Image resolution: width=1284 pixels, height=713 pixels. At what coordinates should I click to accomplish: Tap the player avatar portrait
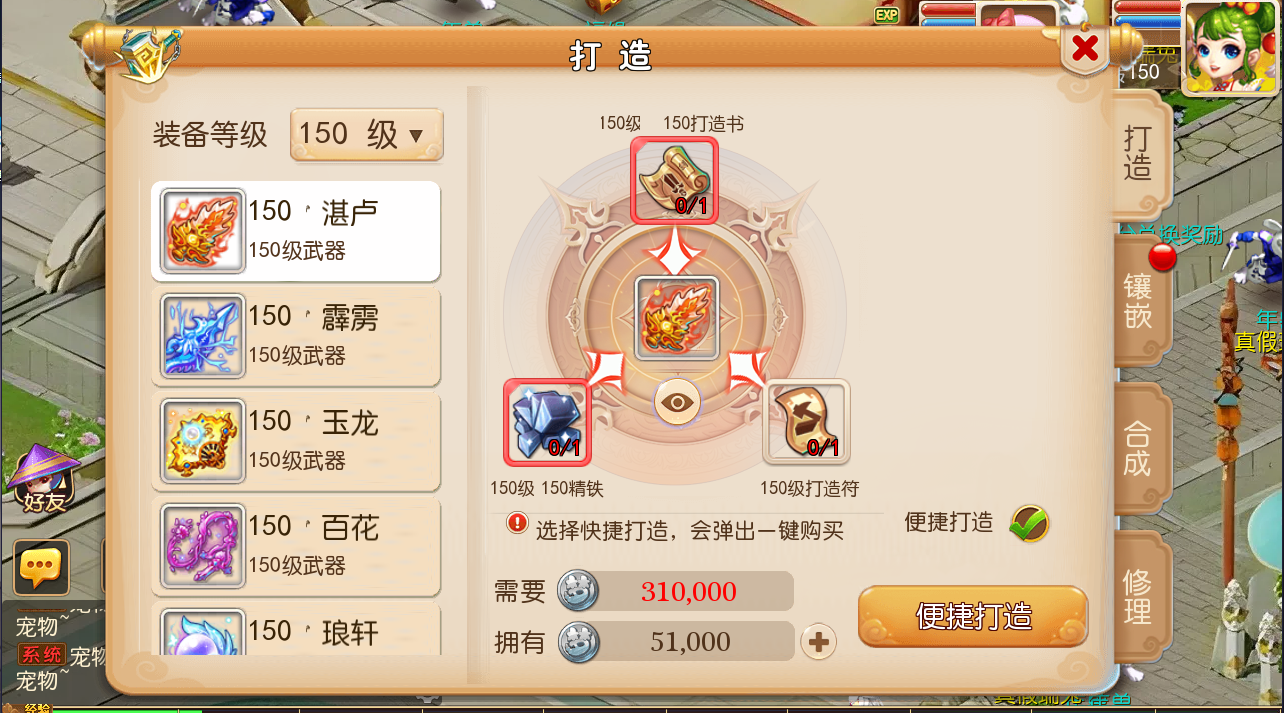(x=1231, y=46)
